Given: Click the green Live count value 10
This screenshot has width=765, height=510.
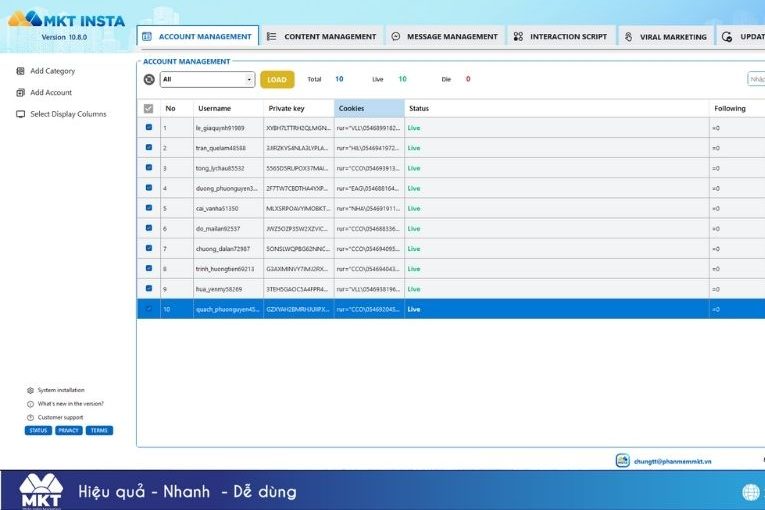Looking at the screenshot, I should pyautogui.click(x=403, y=79).
